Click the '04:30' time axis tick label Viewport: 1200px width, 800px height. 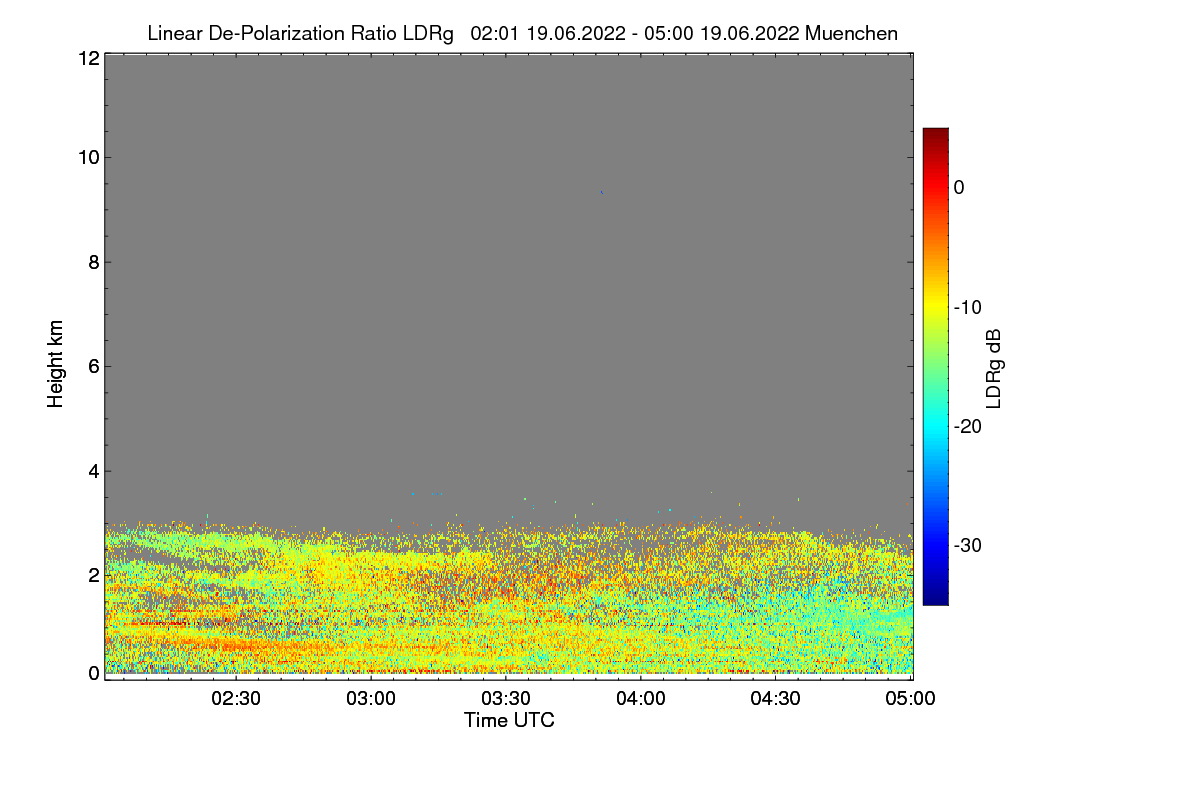point(777,698)
